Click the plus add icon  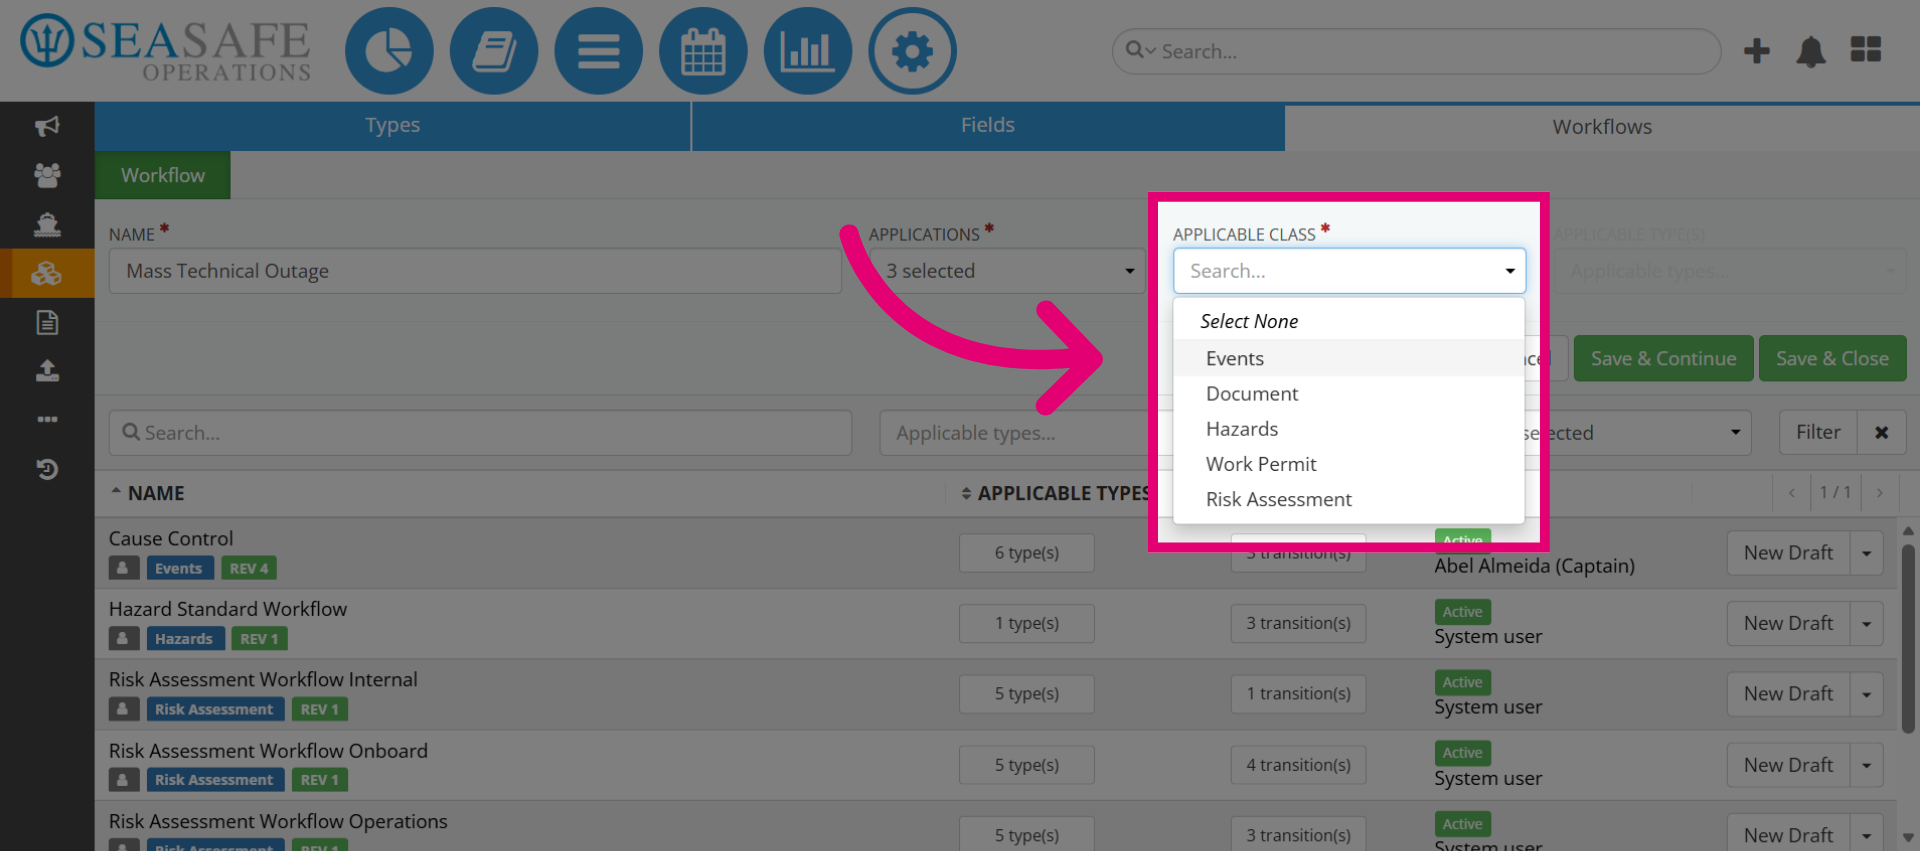pyautogui.click(x=1757, y=51)
